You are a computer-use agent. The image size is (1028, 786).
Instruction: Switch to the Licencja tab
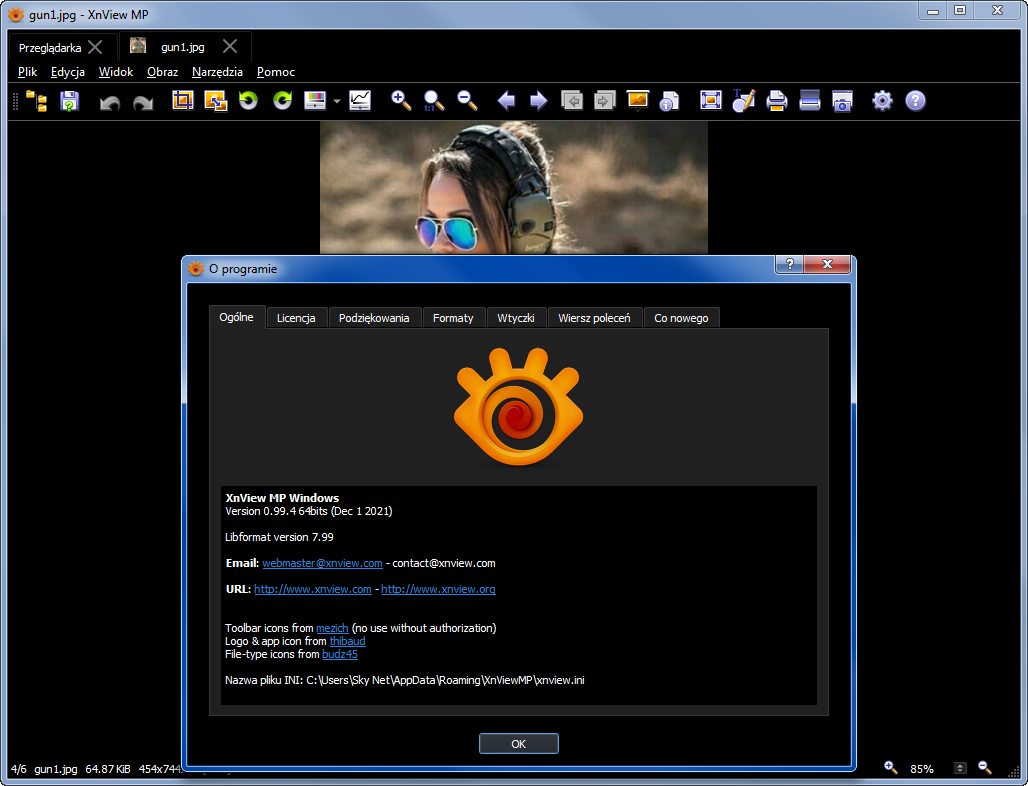pos(296,318)
